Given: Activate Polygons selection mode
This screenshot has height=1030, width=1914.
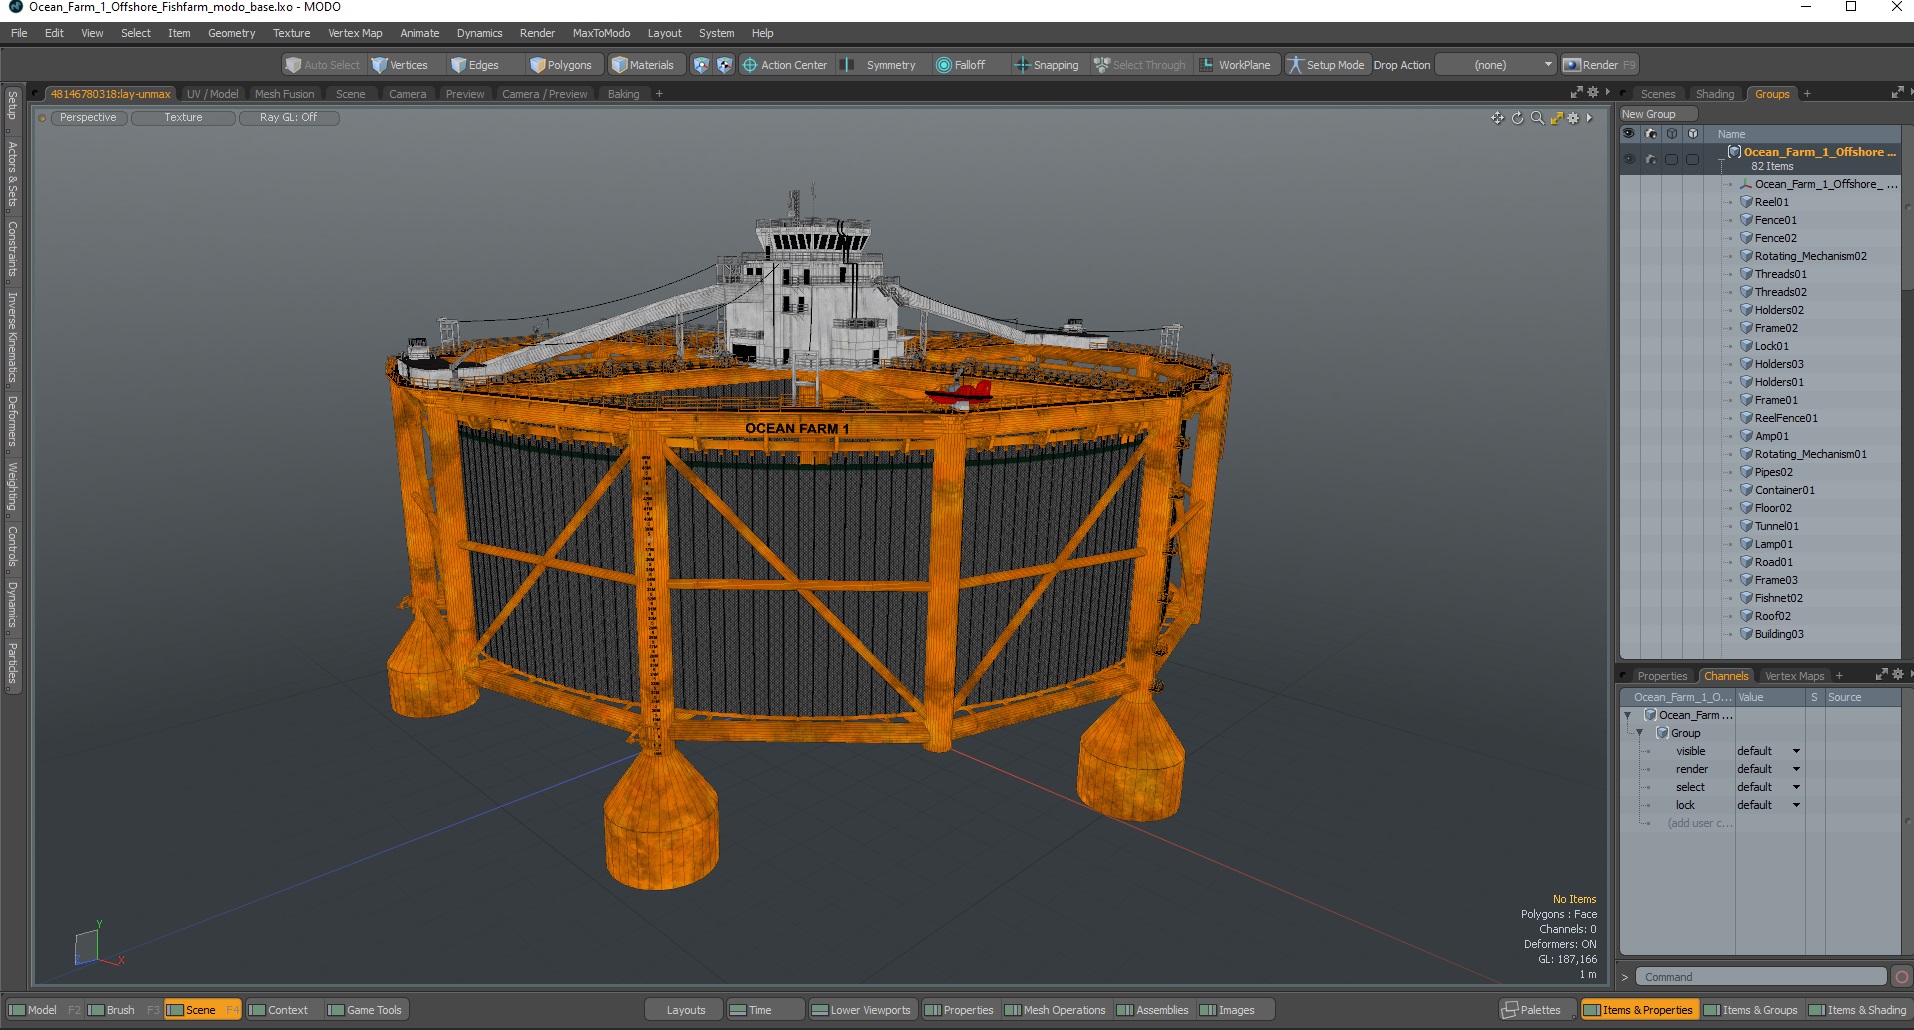Looking at the screenshot, I should click(563, 65).
